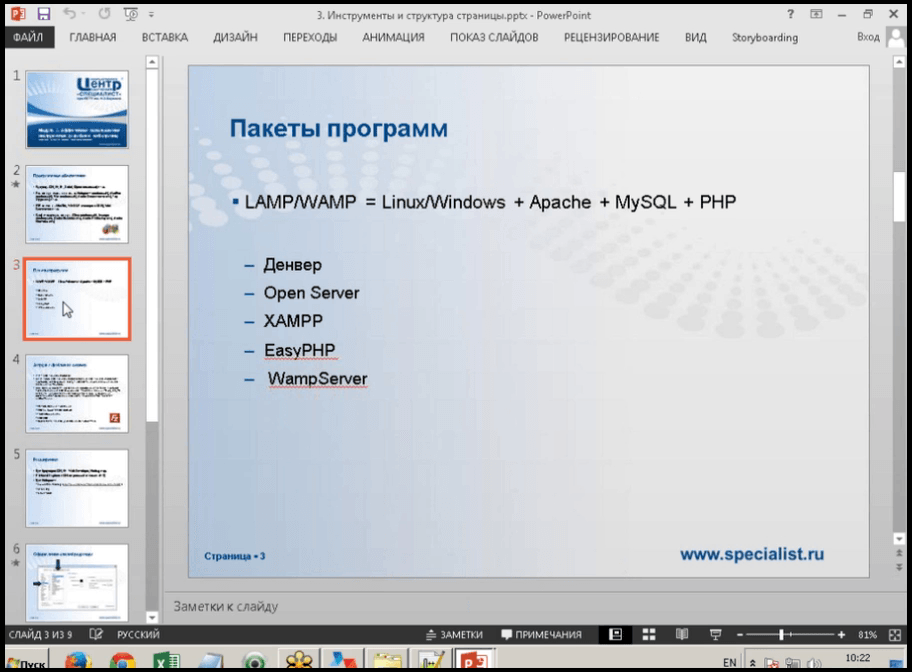912x672 pixels.
Task: Select slide 1 thumbnail with Центр logo
Action: 77,109
